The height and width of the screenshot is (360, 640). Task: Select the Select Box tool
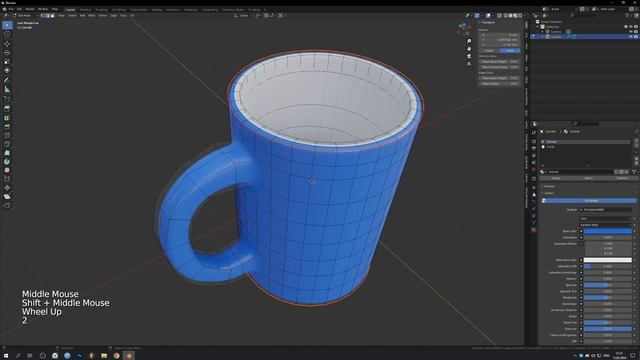tap(7, 25)
